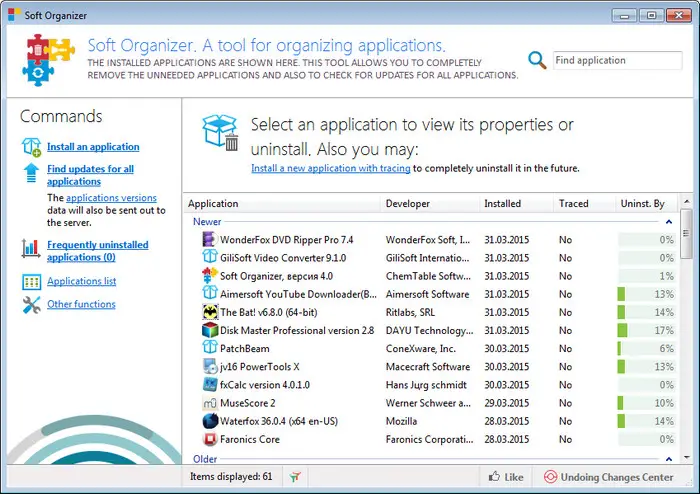The width and height of the screenshot is (700, 494).
Task: Click the Faronics Core red icon
Action: 210,439
